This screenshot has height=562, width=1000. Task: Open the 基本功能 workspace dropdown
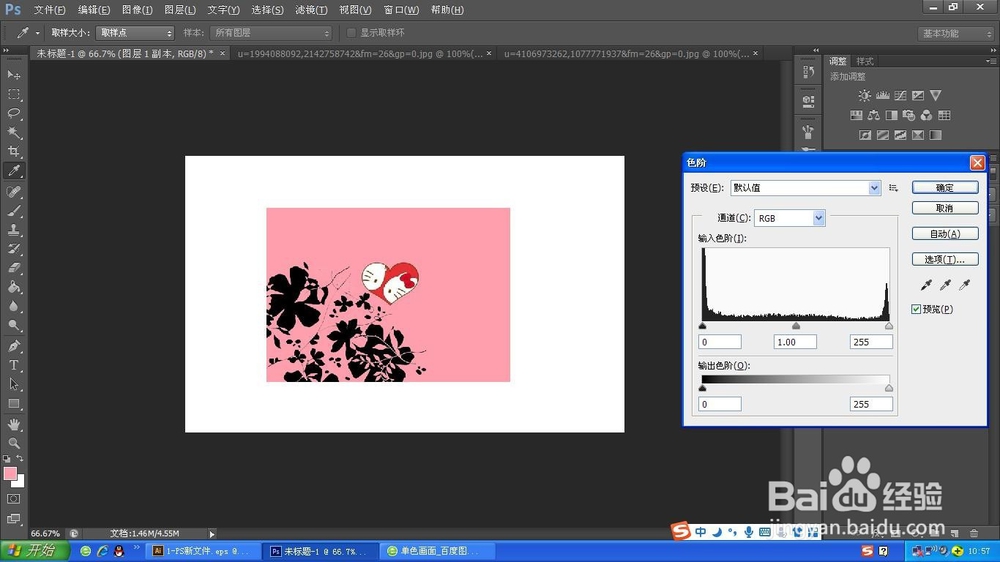(956, 33)
